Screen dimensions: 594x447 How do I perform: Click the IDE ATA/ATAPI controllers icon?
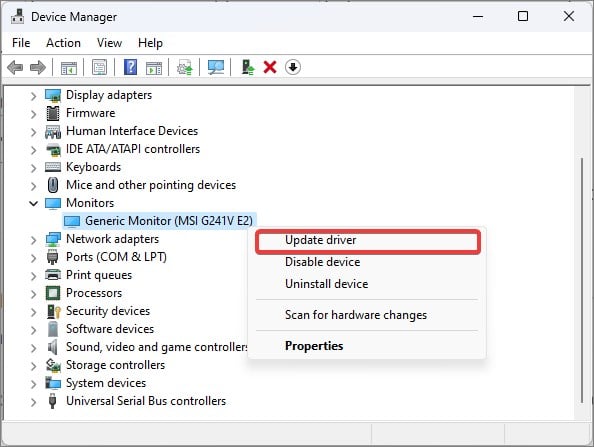(53, 149)
